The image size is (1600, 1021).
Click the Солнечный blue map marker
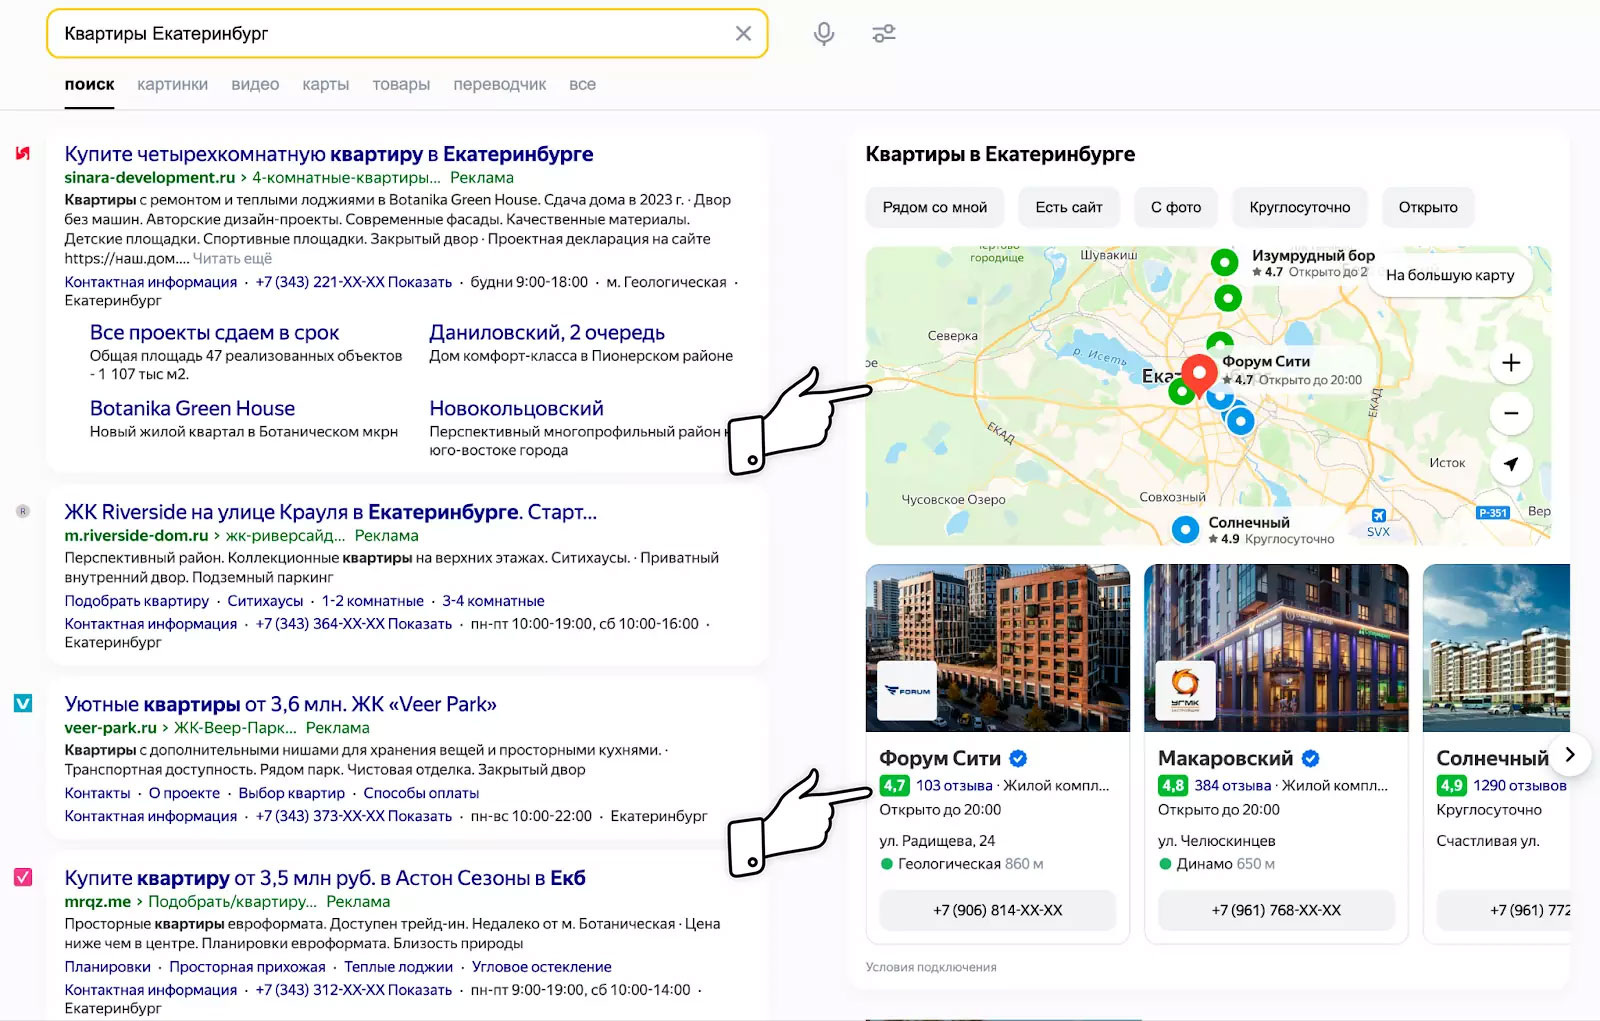1185,530
